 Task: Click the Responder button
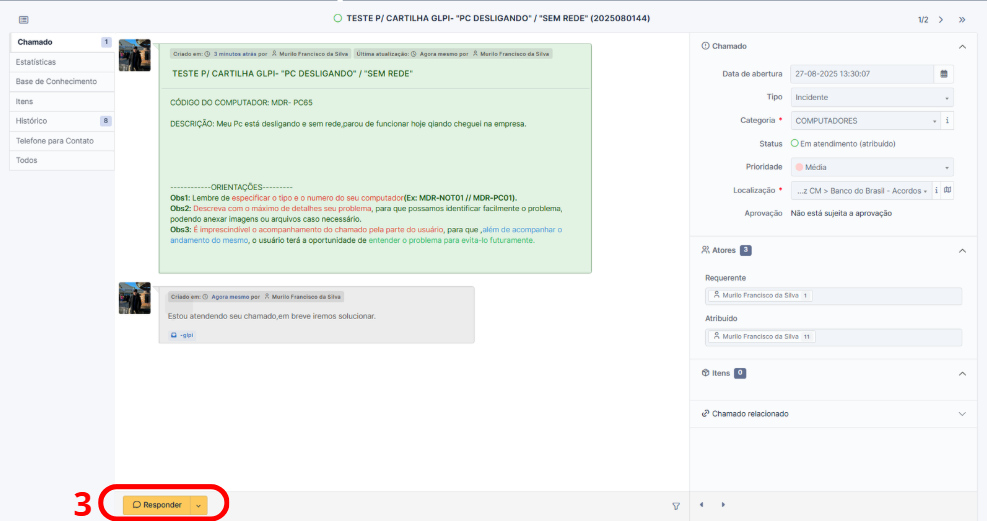tap(157, 505)
